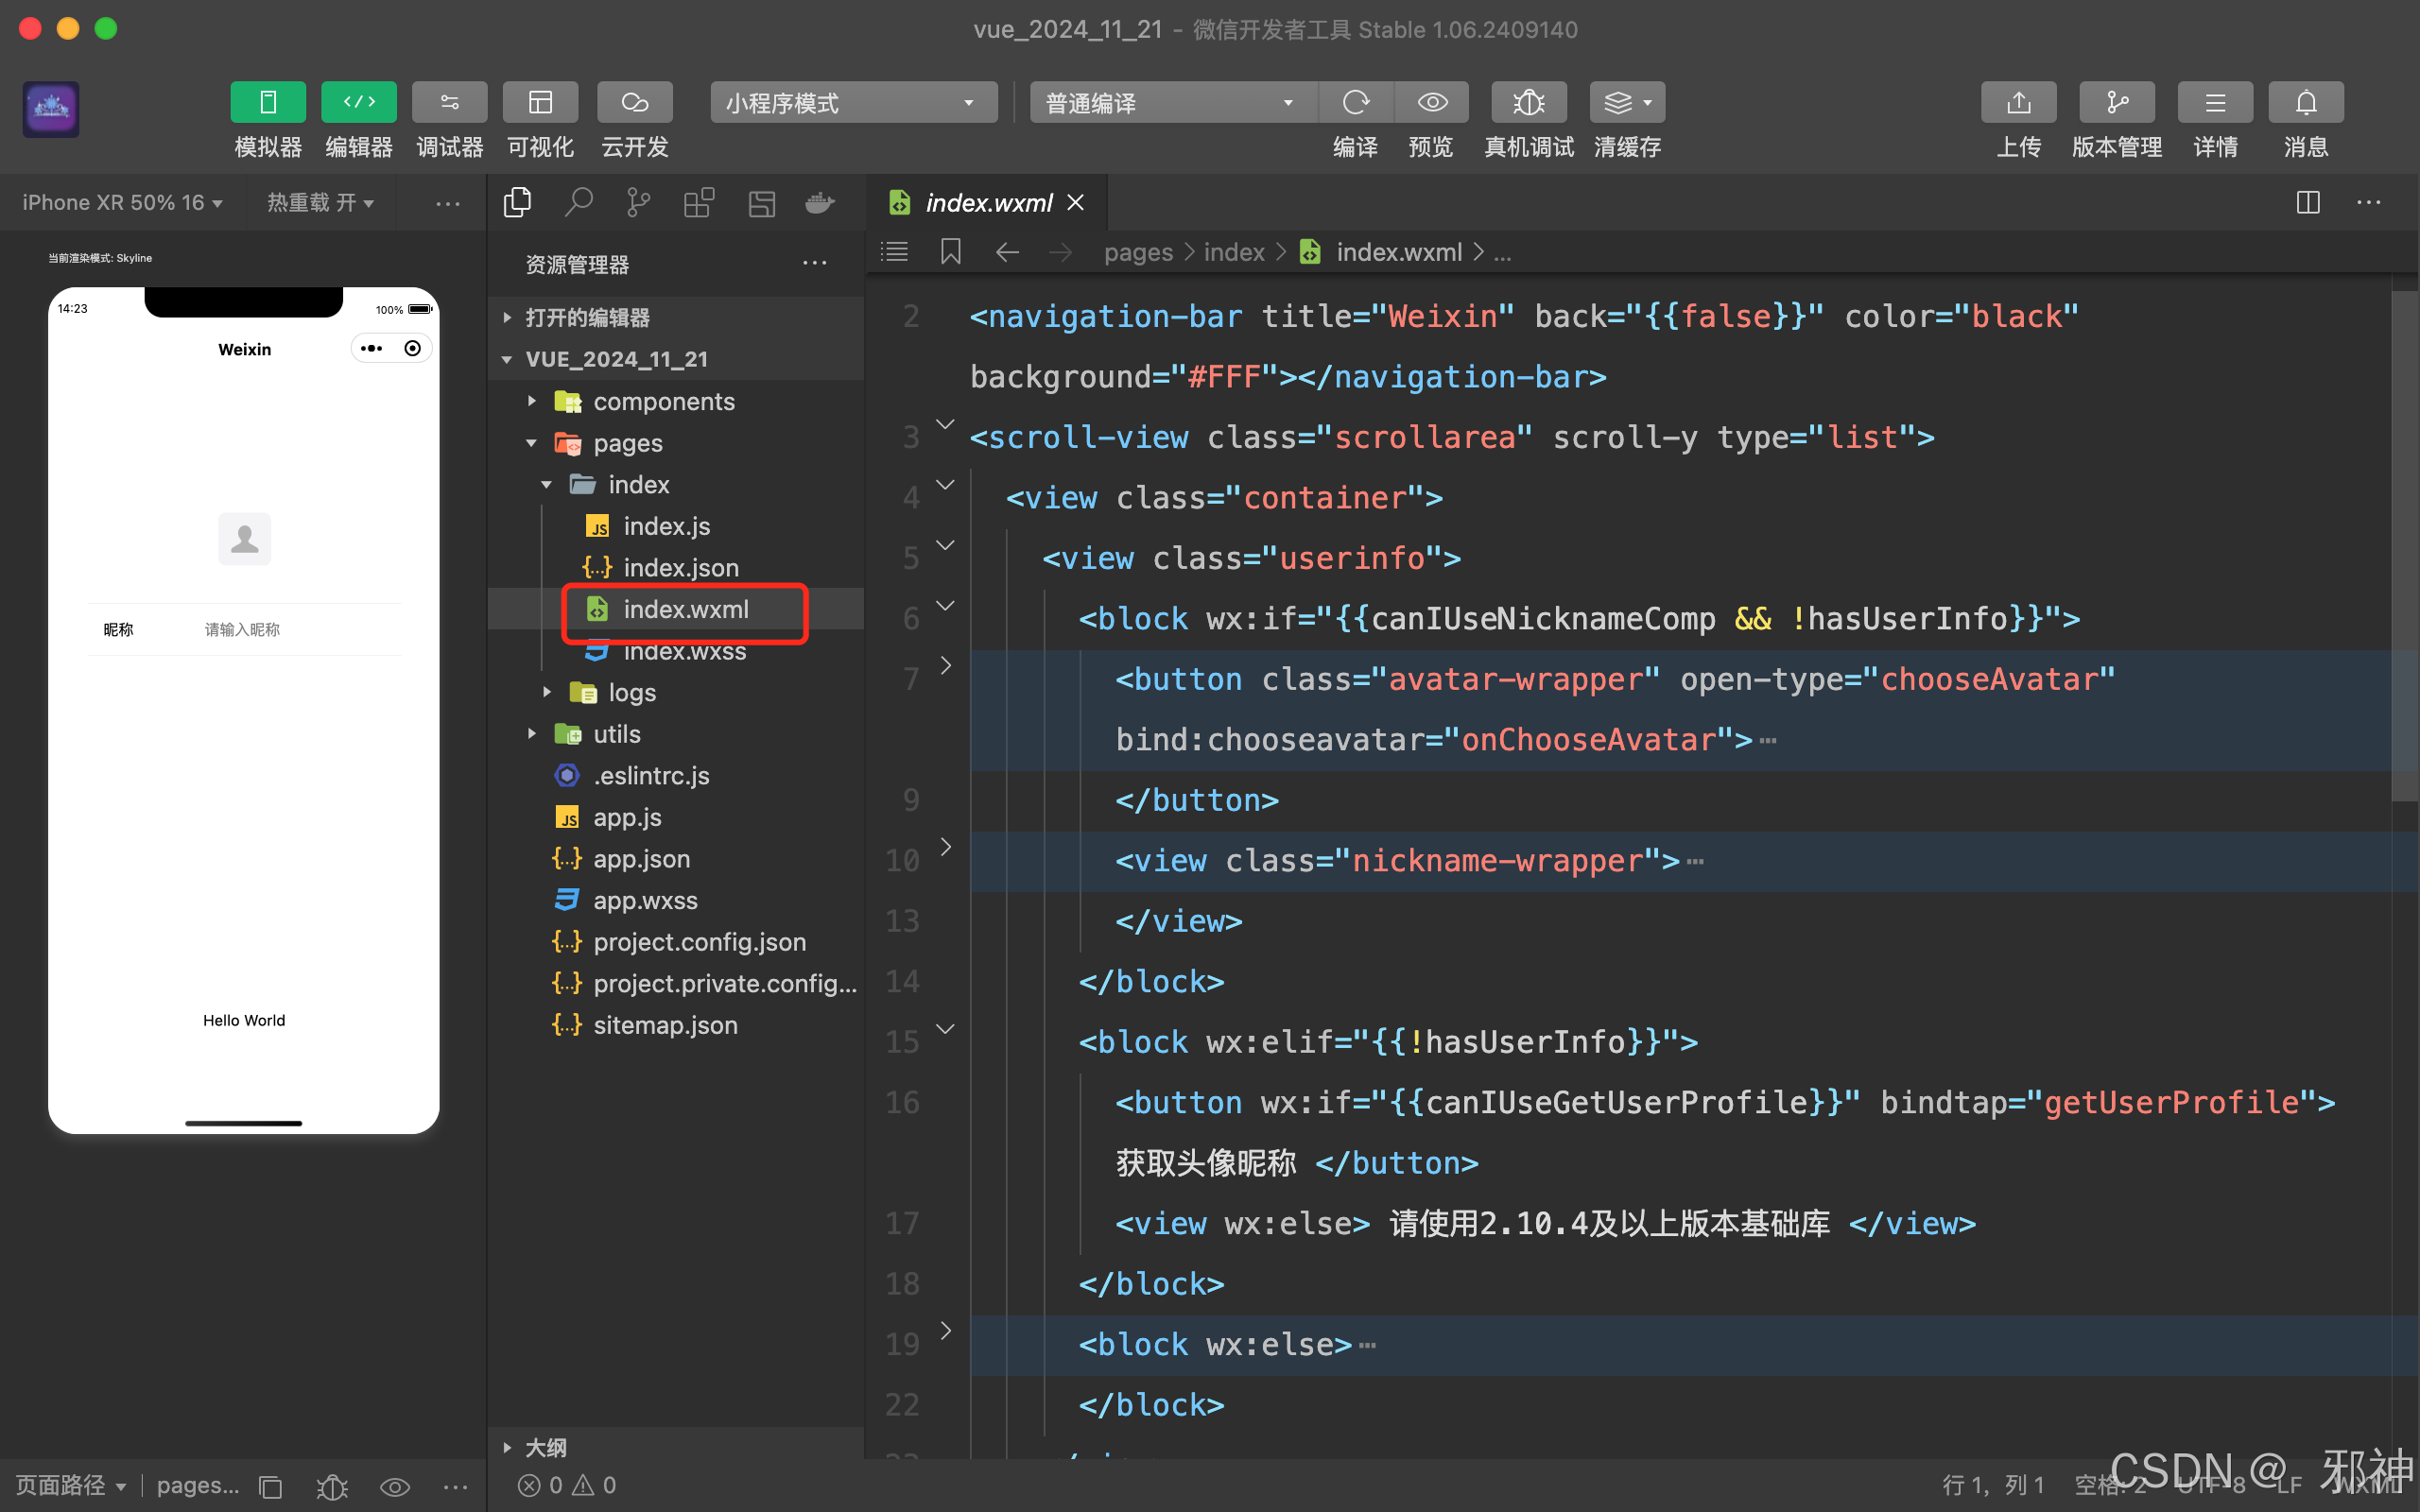Open the source control branch icon in the sidebar
This screenshot has width=2420, height=1512.
pos(638,203)
